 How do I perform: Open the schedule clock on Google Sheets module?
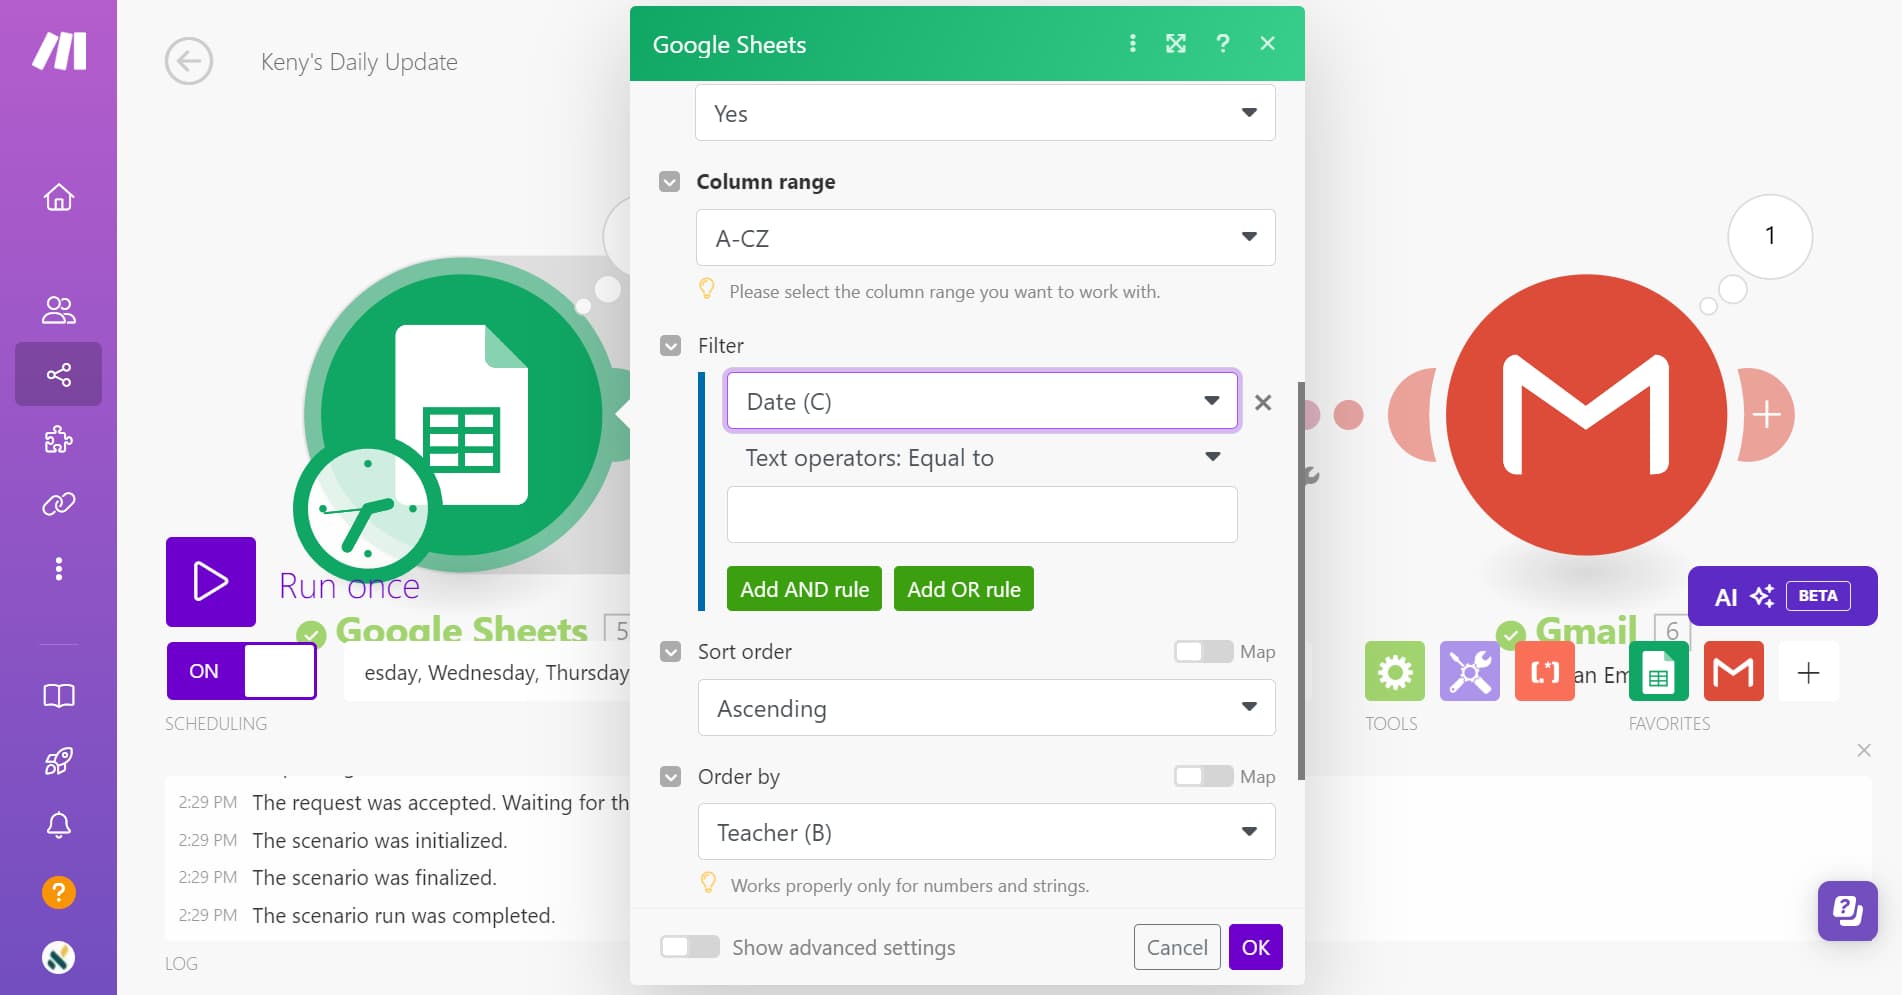pos(367,509)
